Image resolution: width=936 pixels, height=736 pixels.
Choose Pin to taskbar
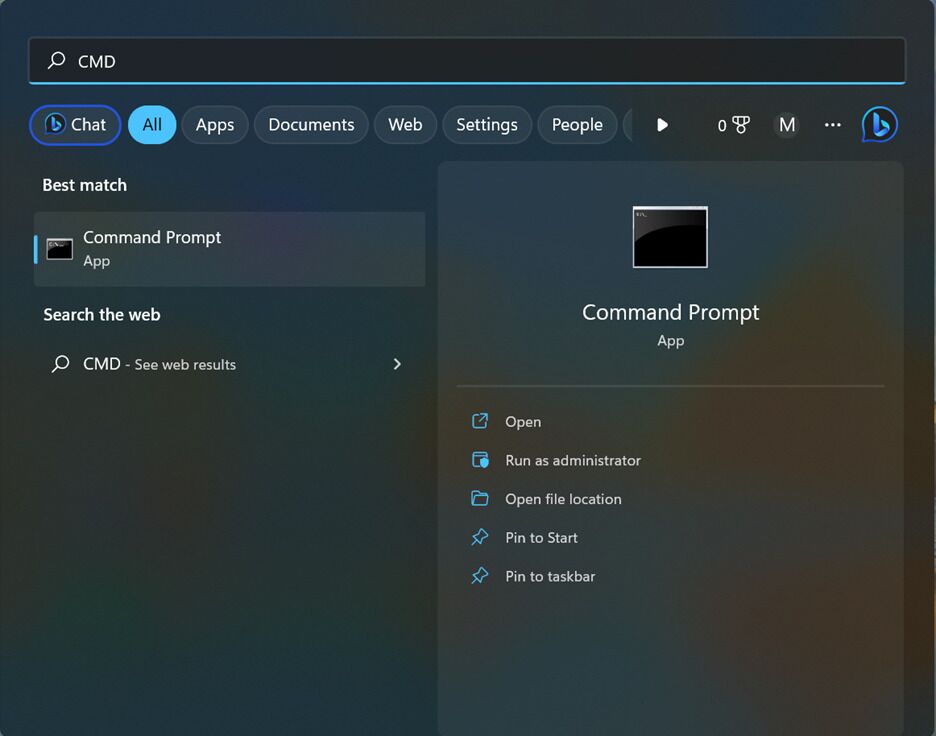click(550, 577)
